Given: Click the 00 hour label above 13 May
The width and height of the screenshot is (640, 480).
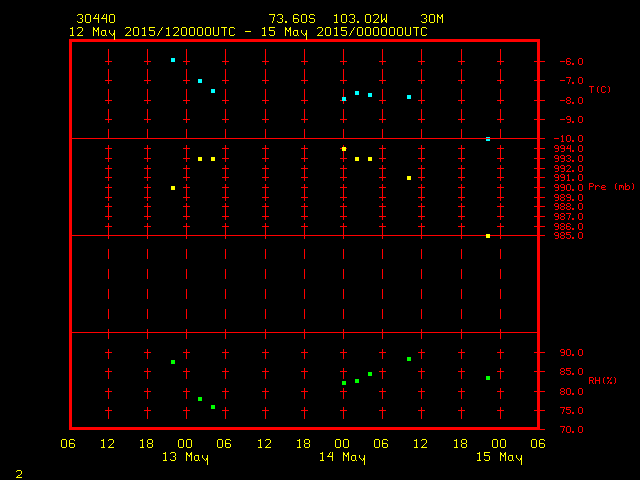Looking at the screenshot, I should (x=185, y=444).
